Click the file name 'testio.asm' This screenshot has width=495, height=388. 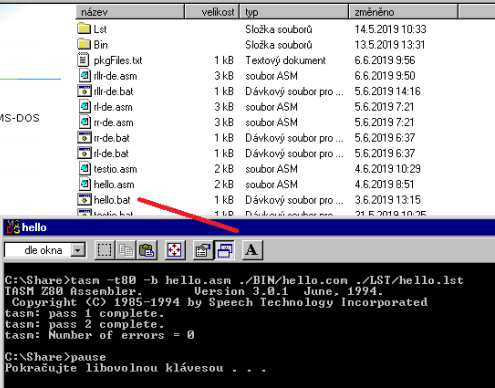coord(115,169)
